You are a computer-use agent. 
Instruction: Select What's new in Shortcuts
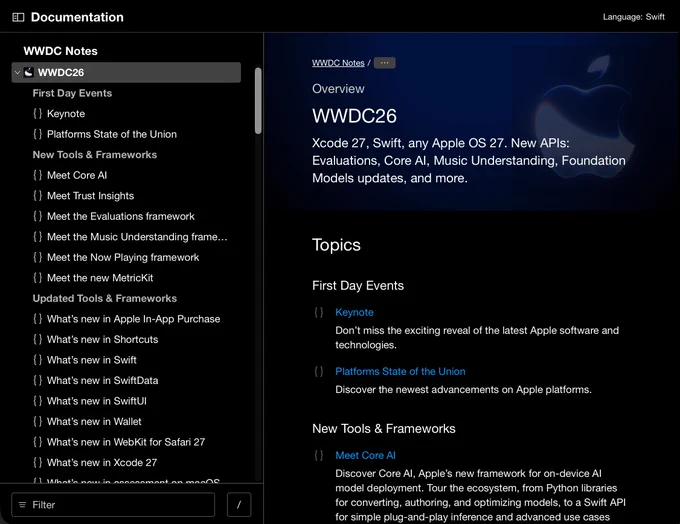click(102, 339)
